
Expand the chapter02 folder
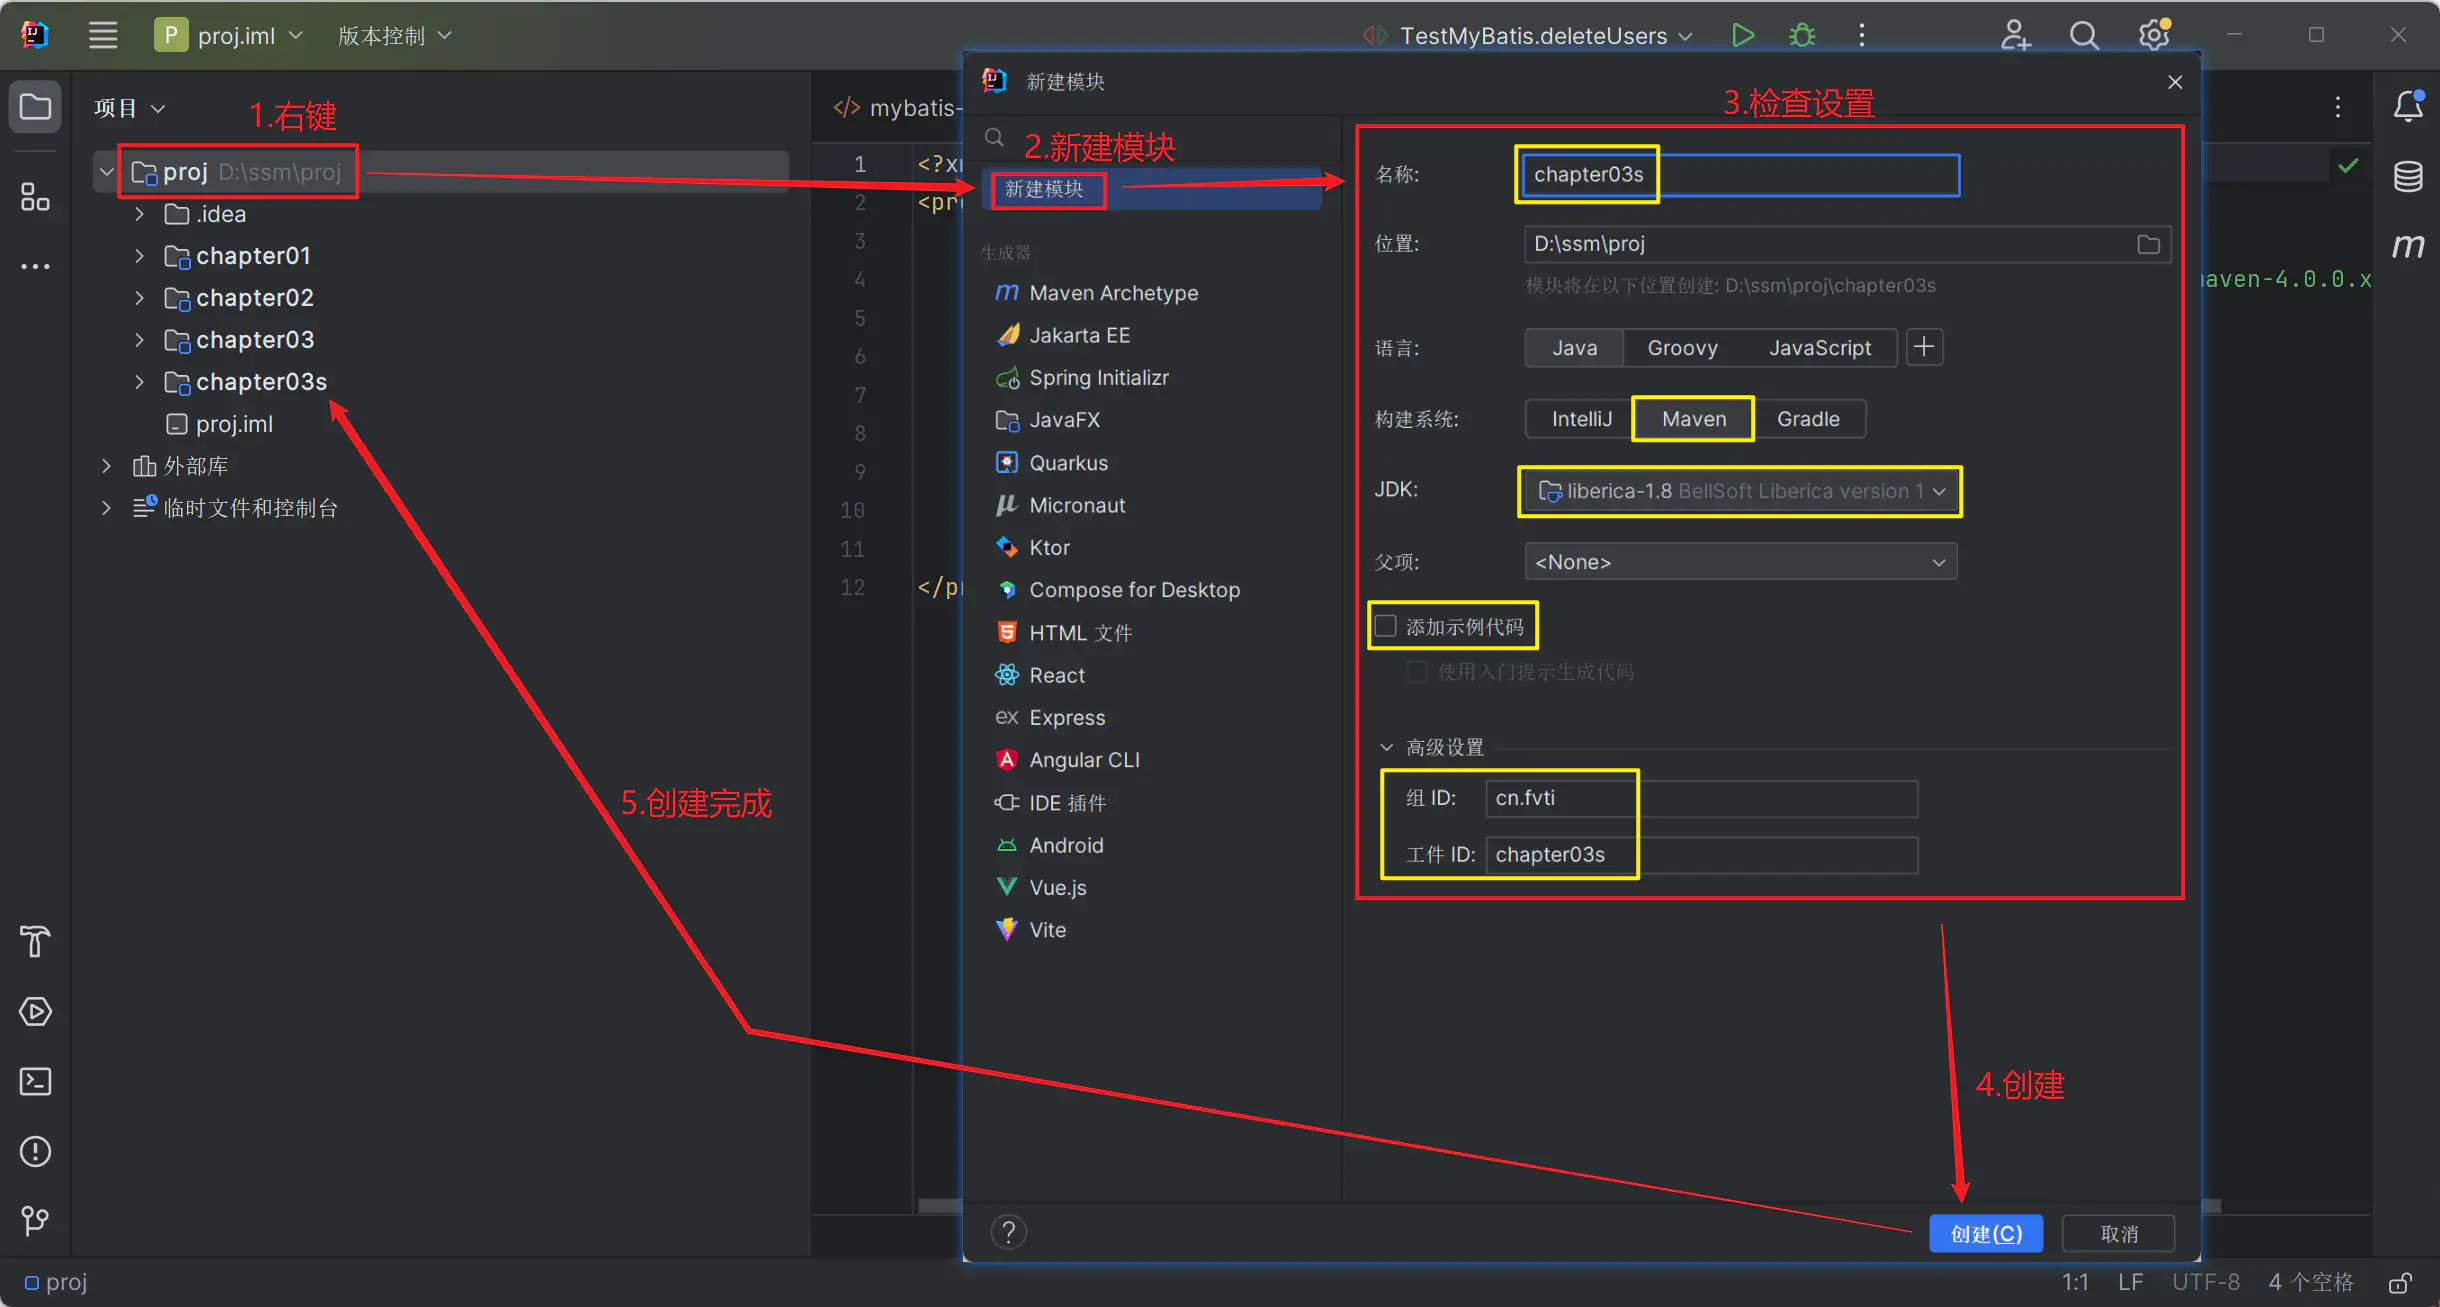click(139, 298)
